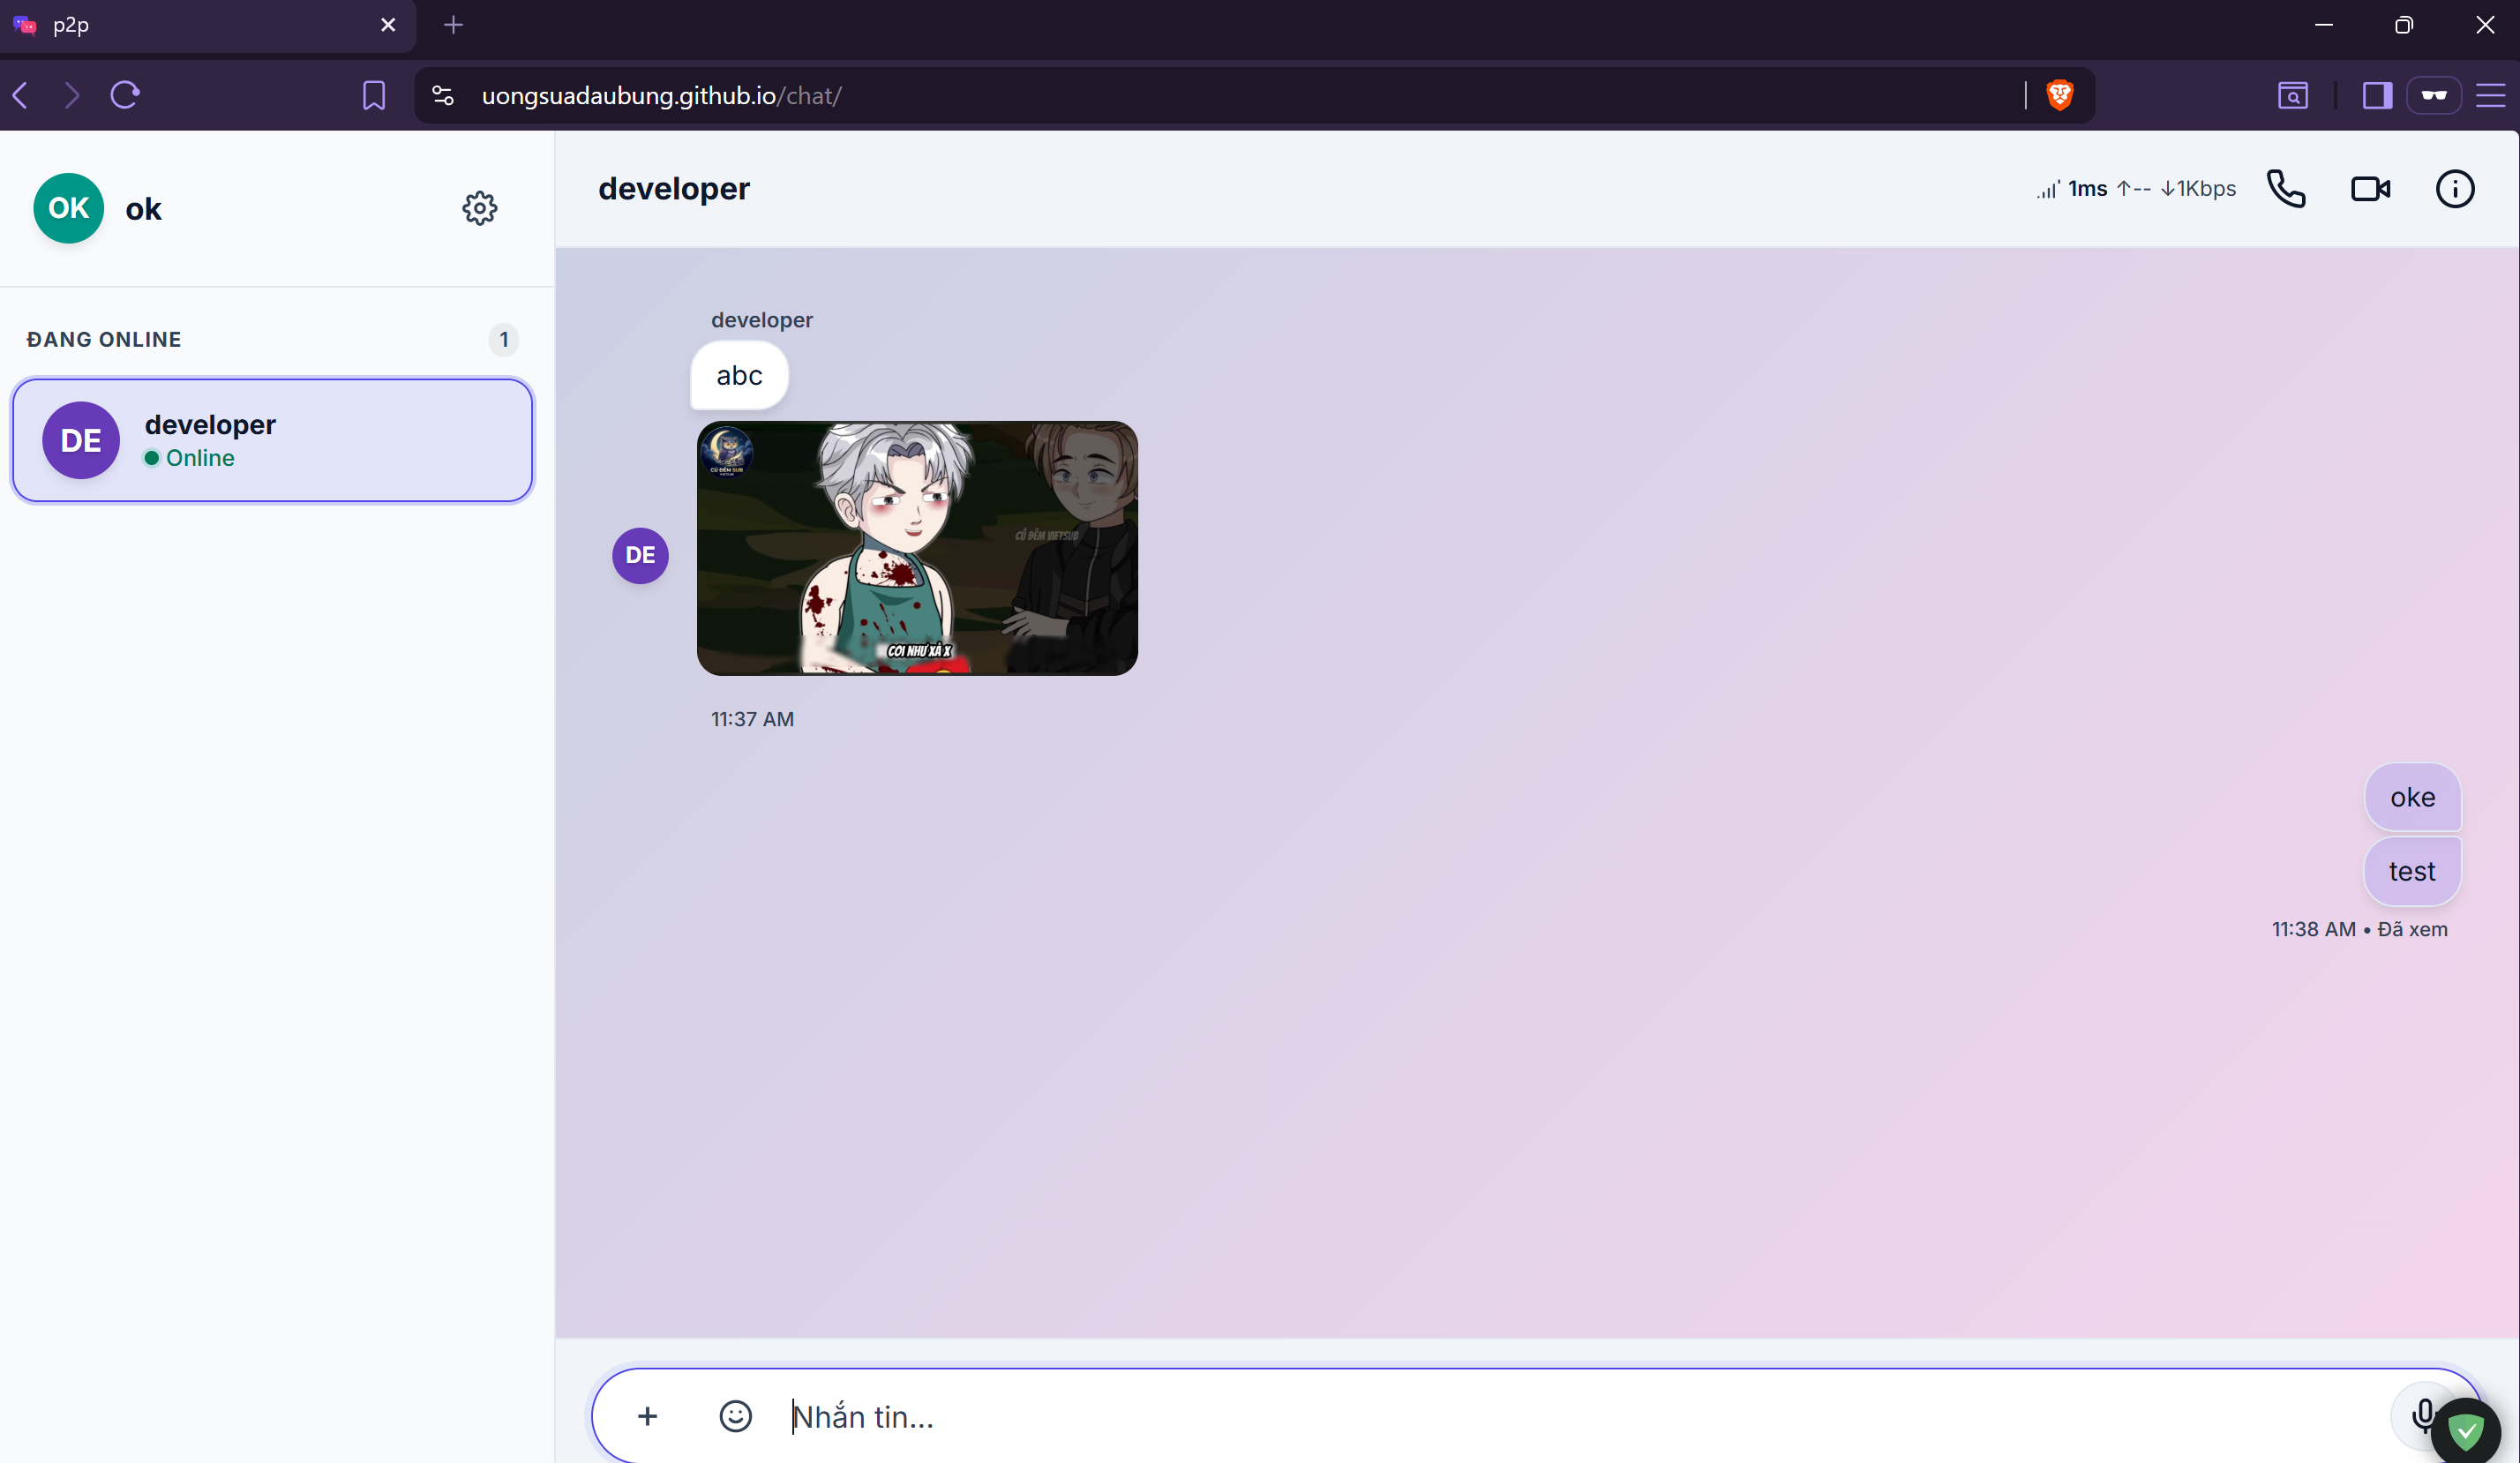Bookmark this page
This screenshot has width=2520, height=1463.
373,95
